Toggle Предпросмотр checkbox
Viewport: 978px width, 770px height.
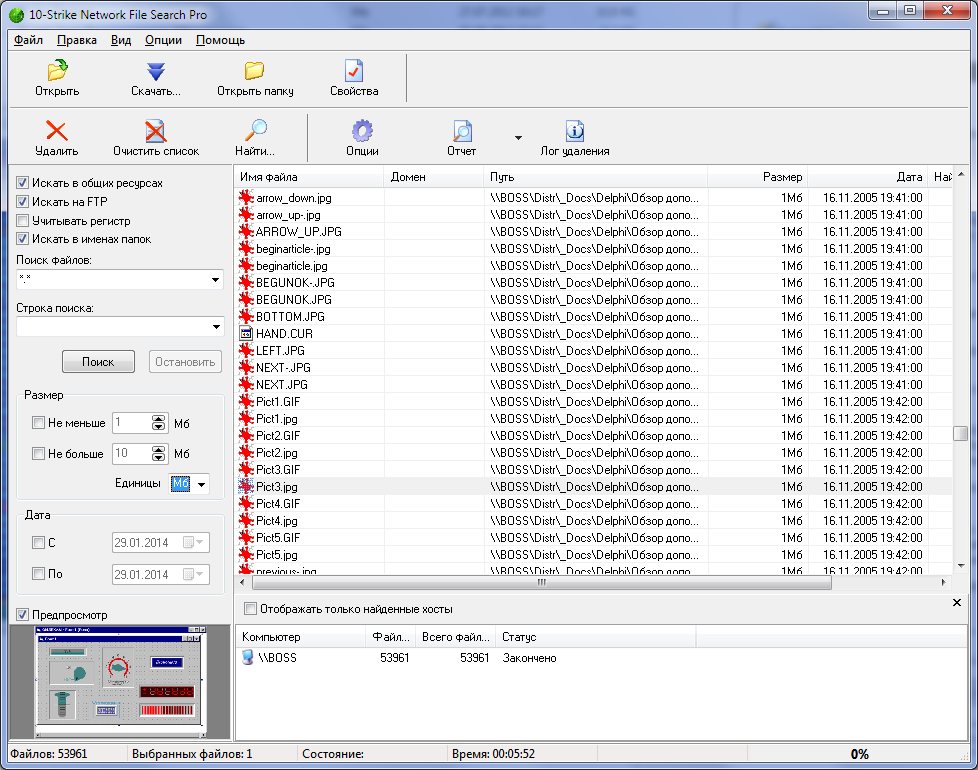coord(22,615)
